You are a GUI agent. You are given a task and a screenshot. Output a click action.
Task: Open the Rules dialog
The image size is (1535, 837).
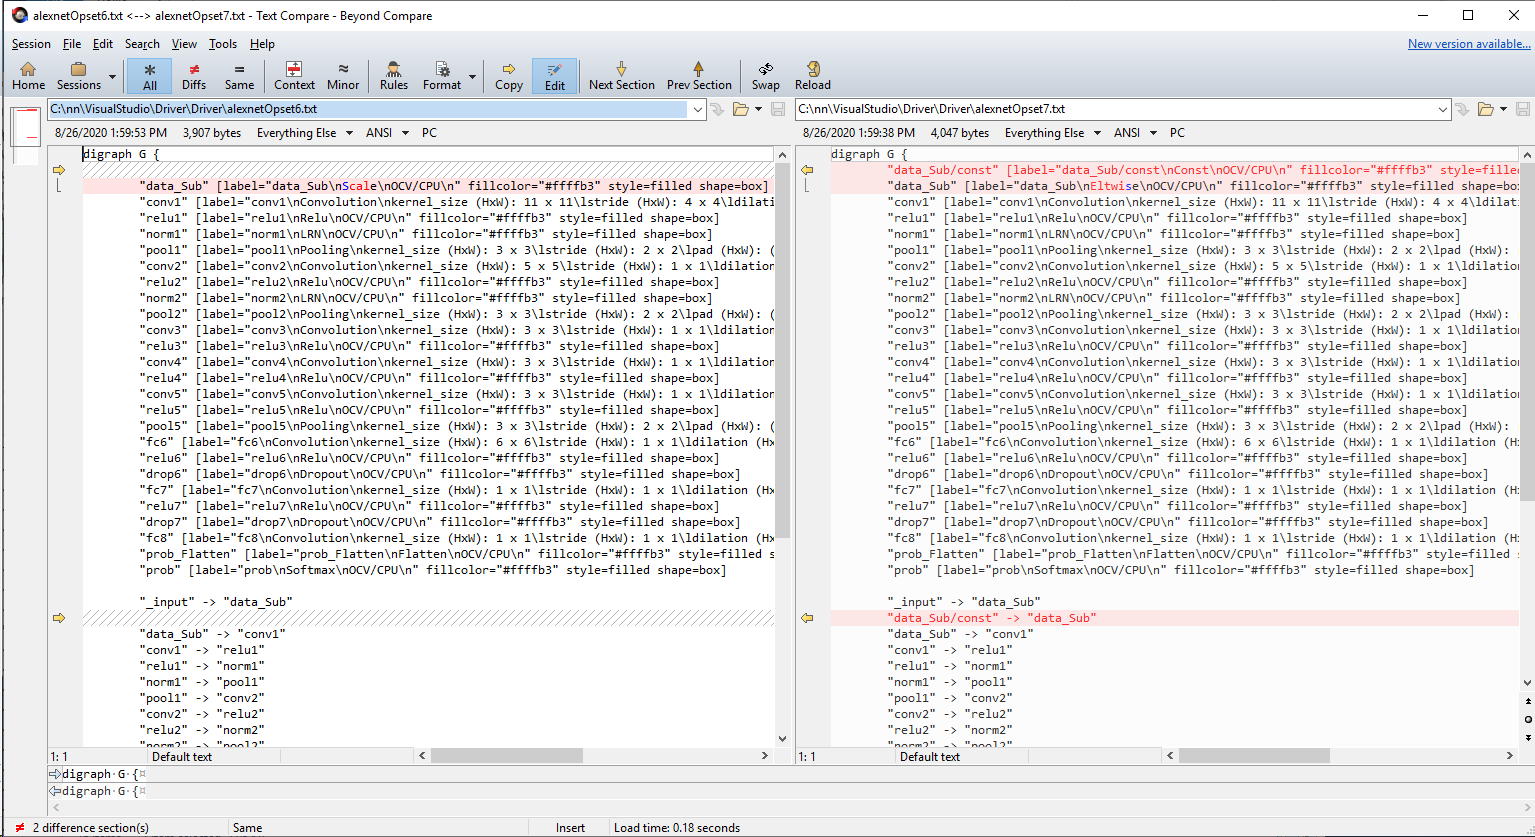393,75
